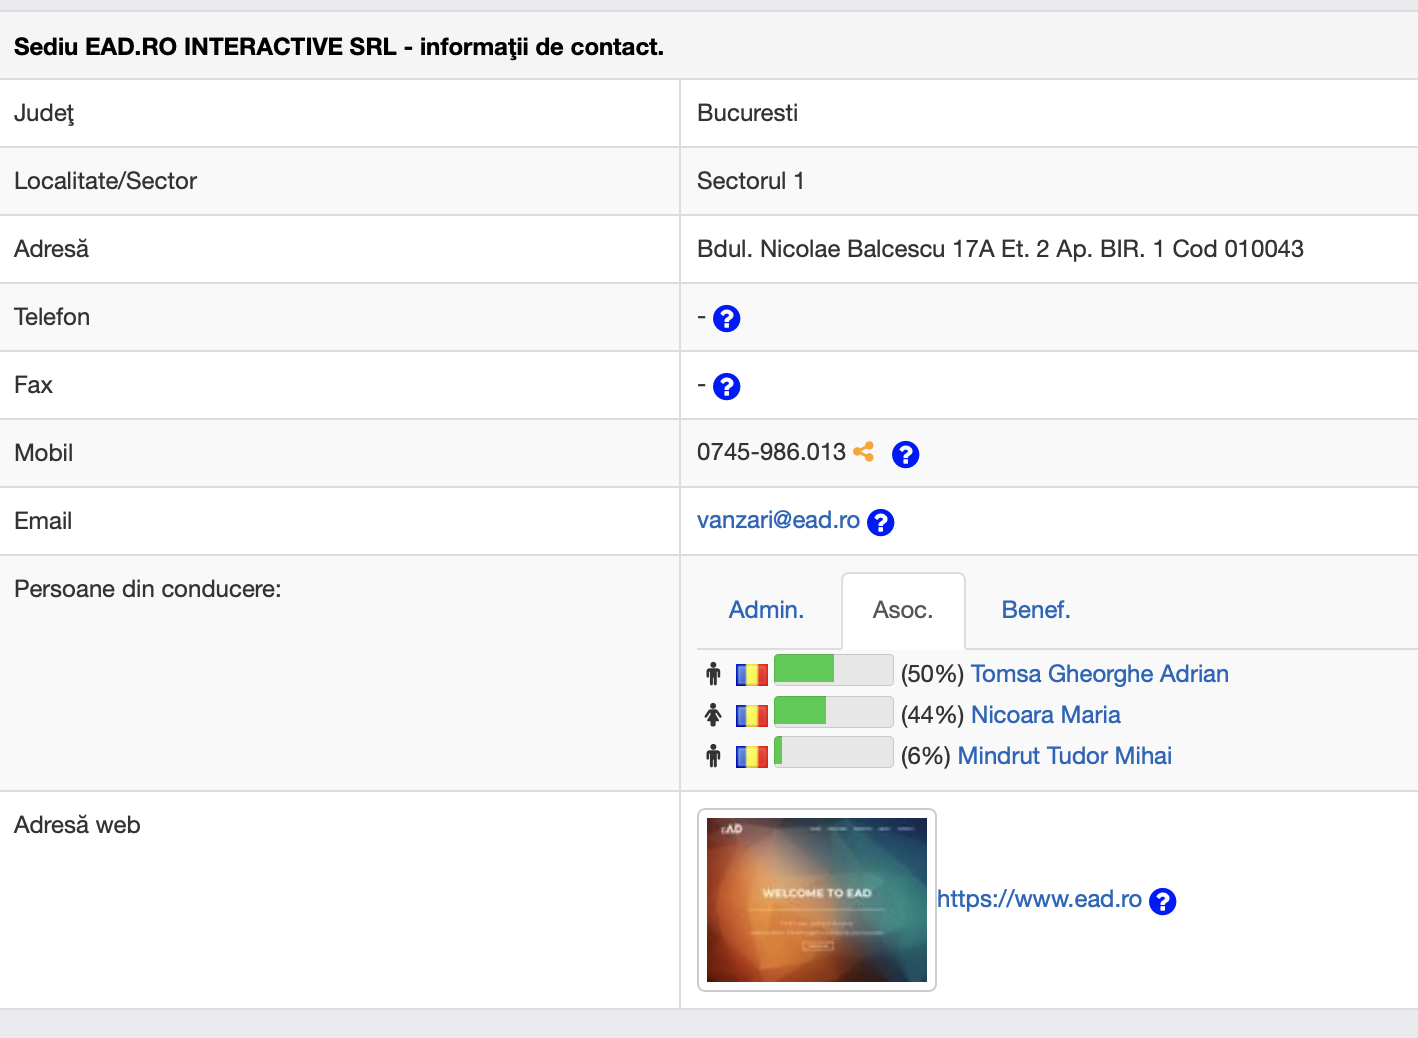
Task: Click the help icon in Fax row
Action: tap(726, 387)
